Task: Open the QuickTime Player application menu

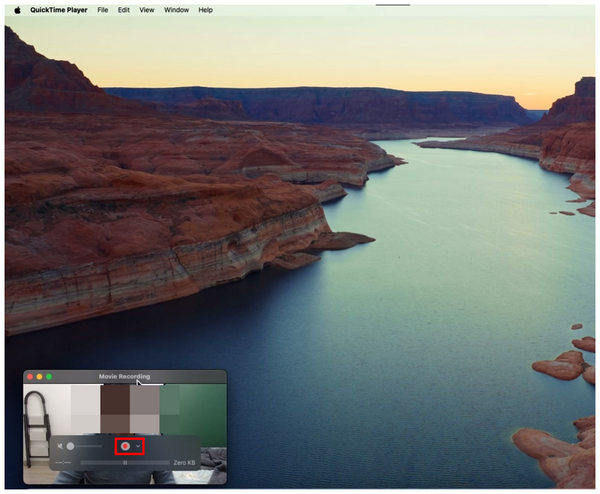Action: pyautogui.click(x=59, y=10)
